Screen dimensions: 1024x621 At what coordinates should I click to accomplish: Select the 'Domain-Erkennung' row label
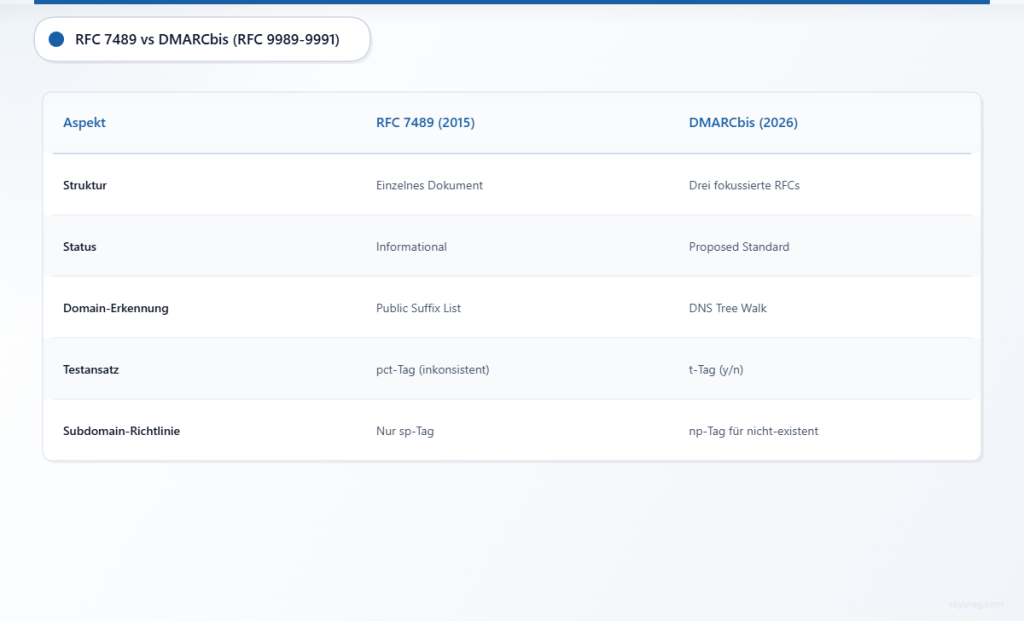(x=116, y=308)
